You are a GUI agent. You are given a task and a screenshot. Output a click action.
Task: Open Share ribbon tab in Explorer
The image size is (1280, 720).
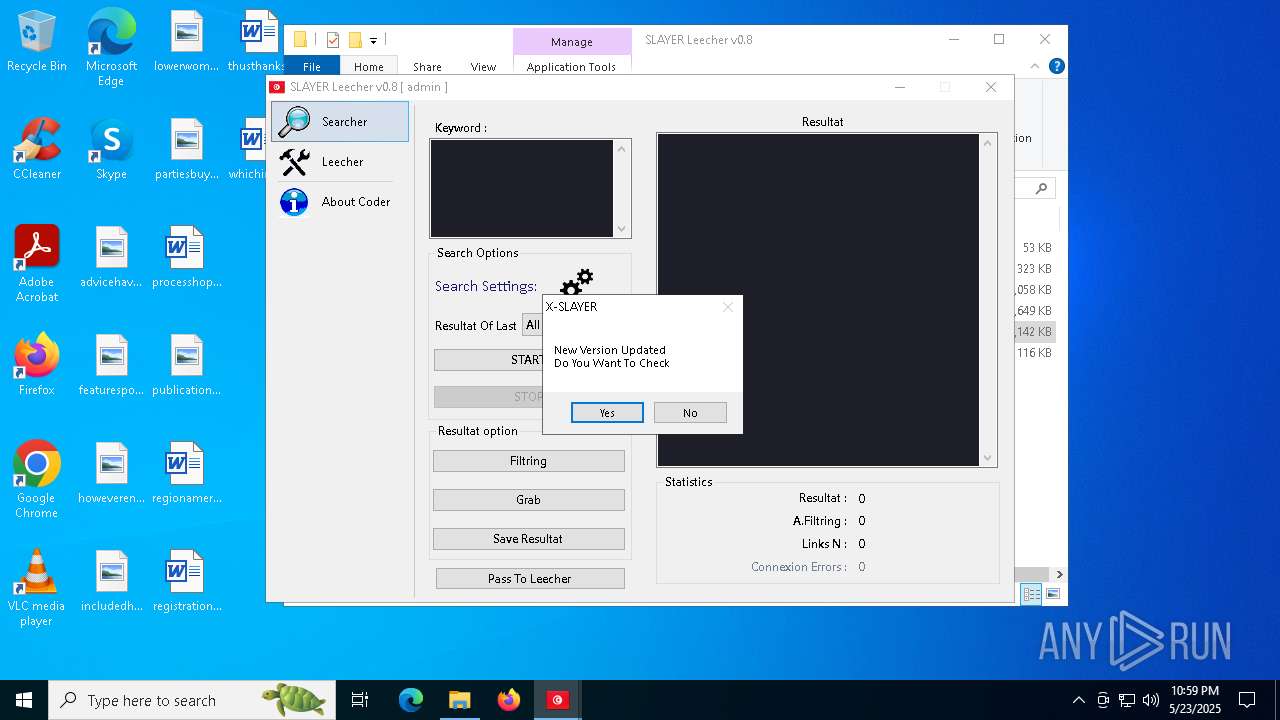pos(427,67)
